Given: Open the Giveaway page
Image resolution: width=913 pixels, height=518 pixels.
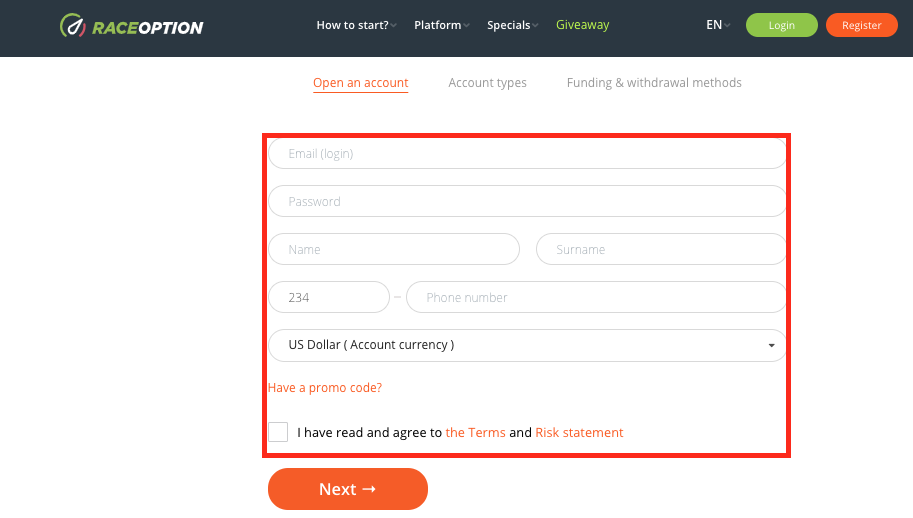Looking at the screenshot, I should (582, 25).
